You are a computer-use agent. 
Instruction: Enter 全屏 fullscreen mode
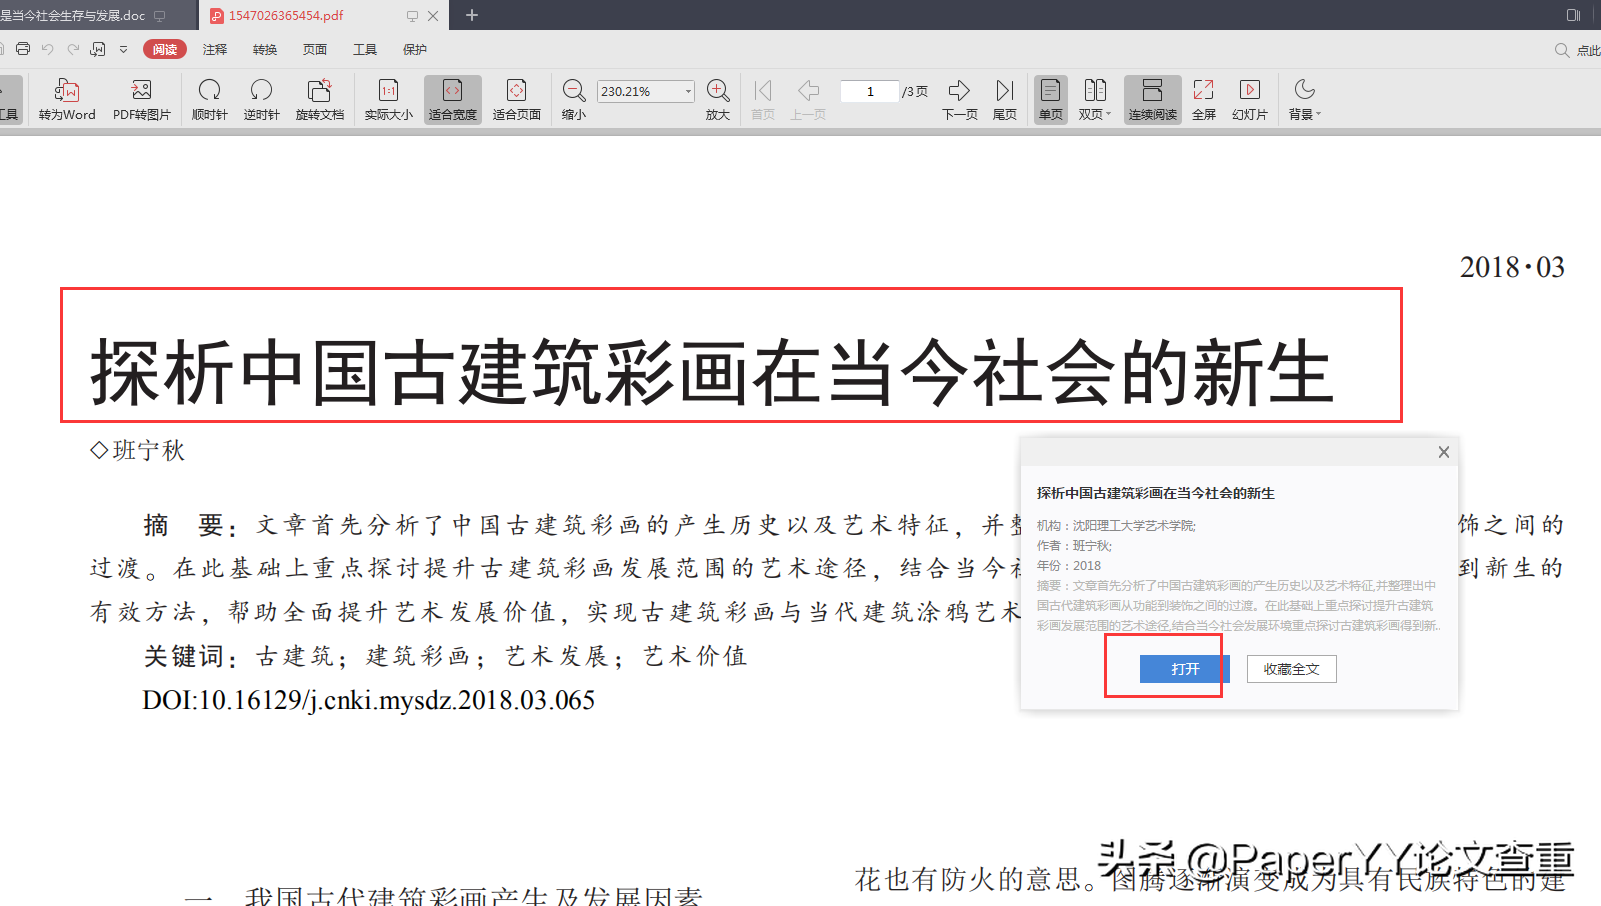click(x=1204, y=100)
